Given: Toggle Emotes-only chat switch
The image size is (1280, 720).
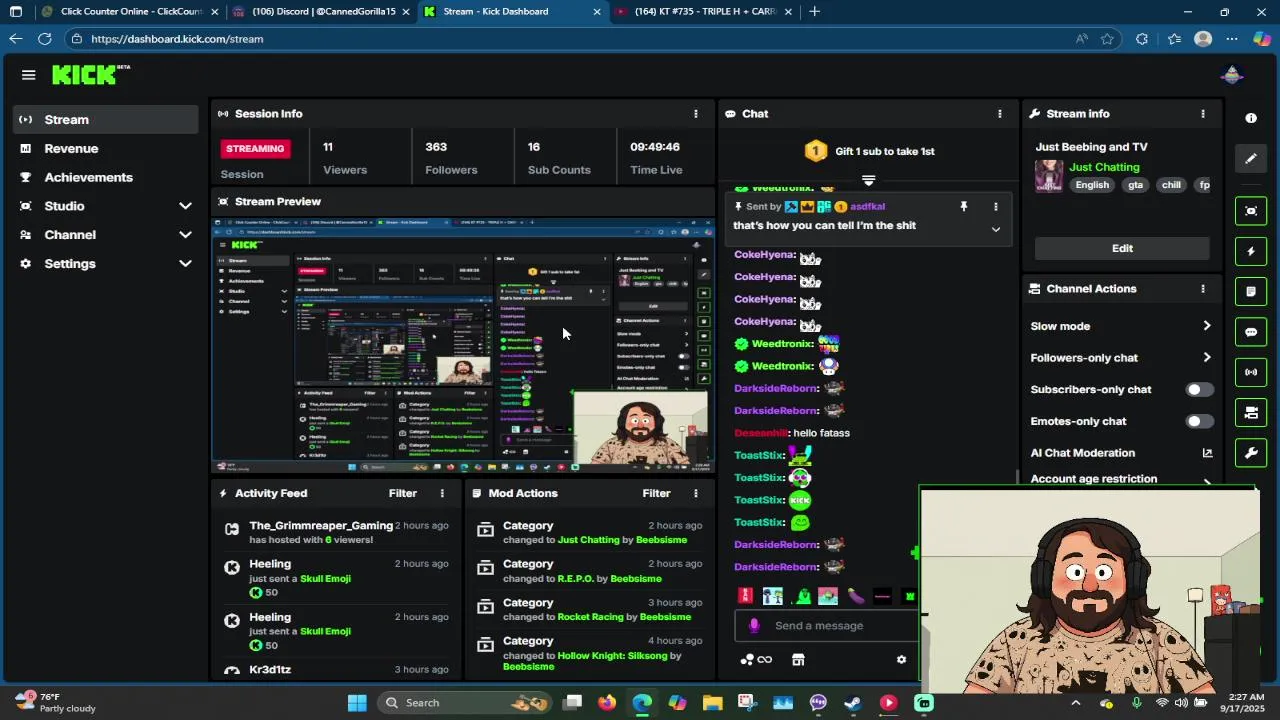Looking at the screenshot, I should [1199, 422].
